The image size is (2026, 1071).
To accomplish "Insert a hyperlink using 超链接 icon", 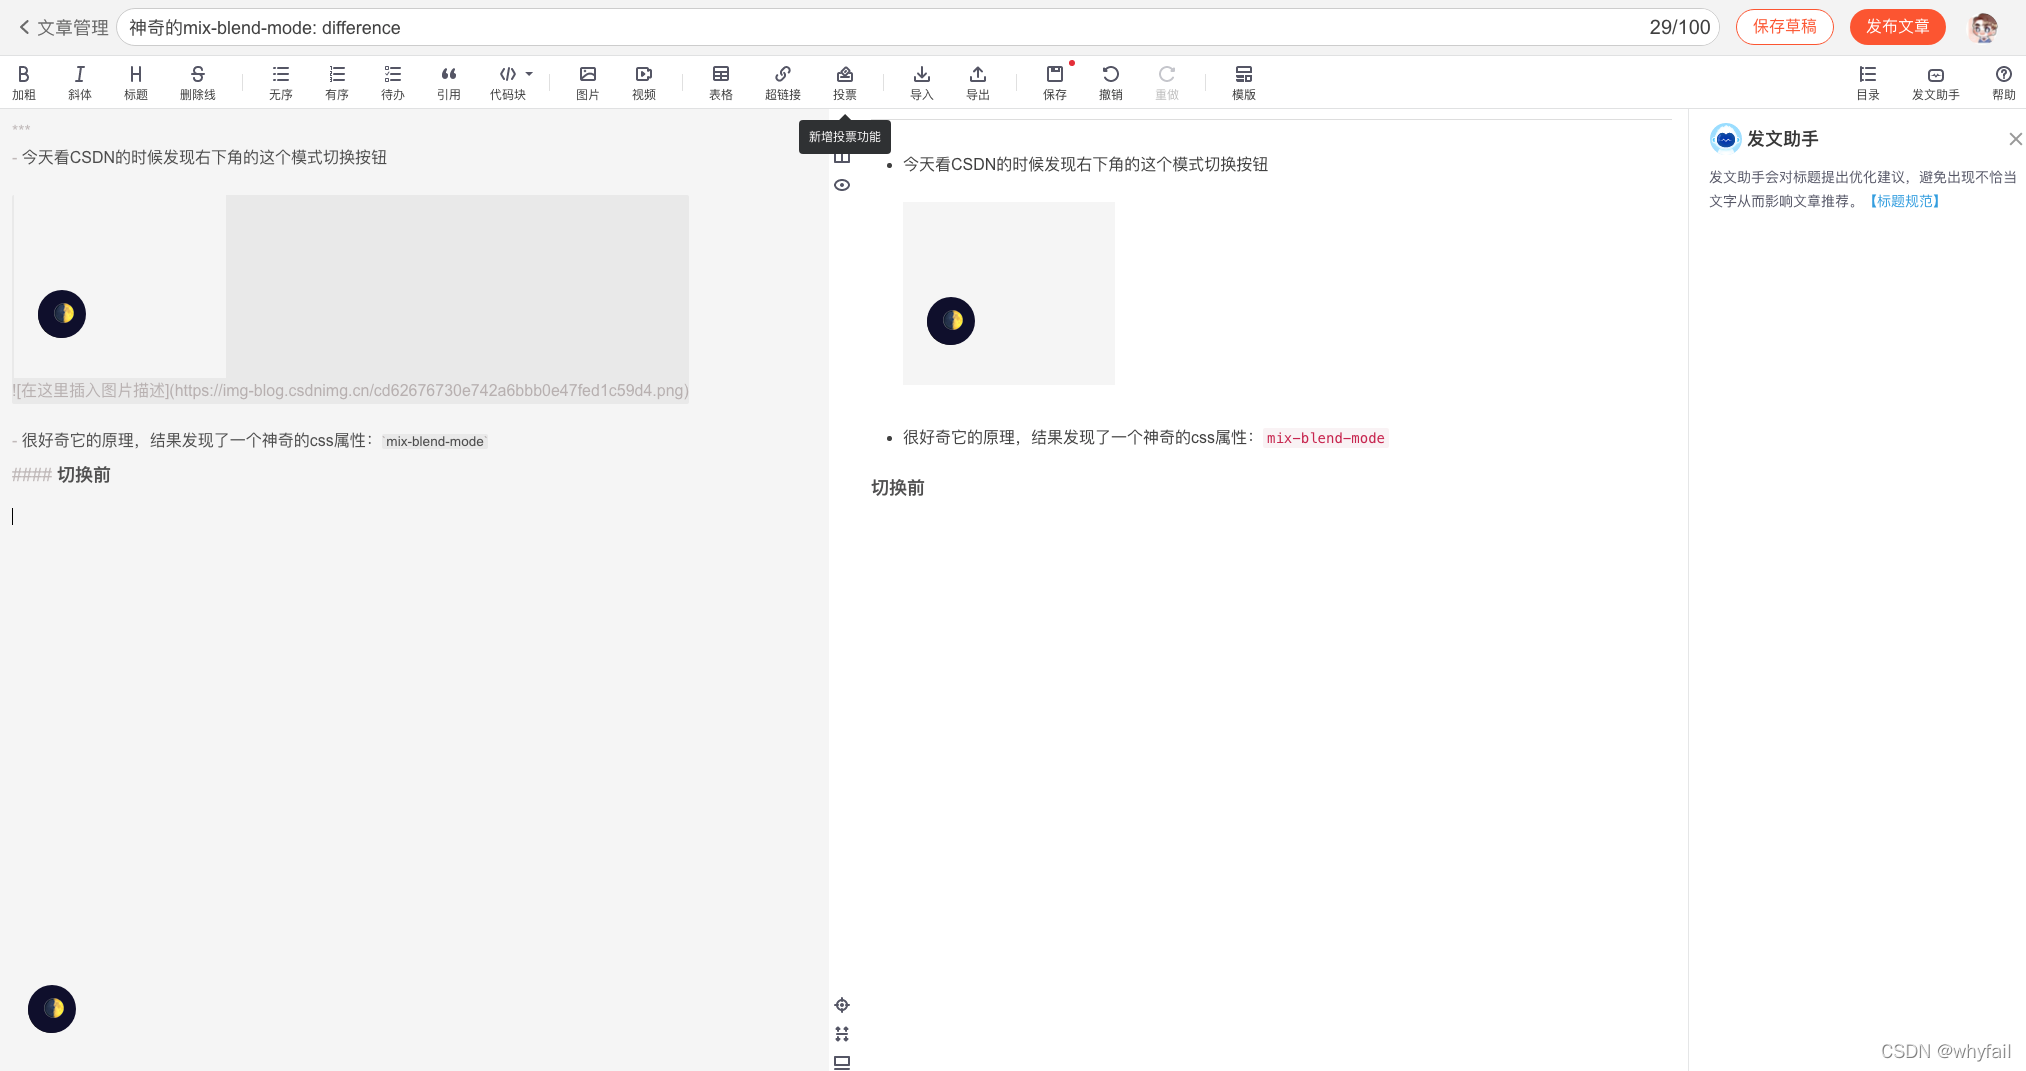I will (782, 82).
